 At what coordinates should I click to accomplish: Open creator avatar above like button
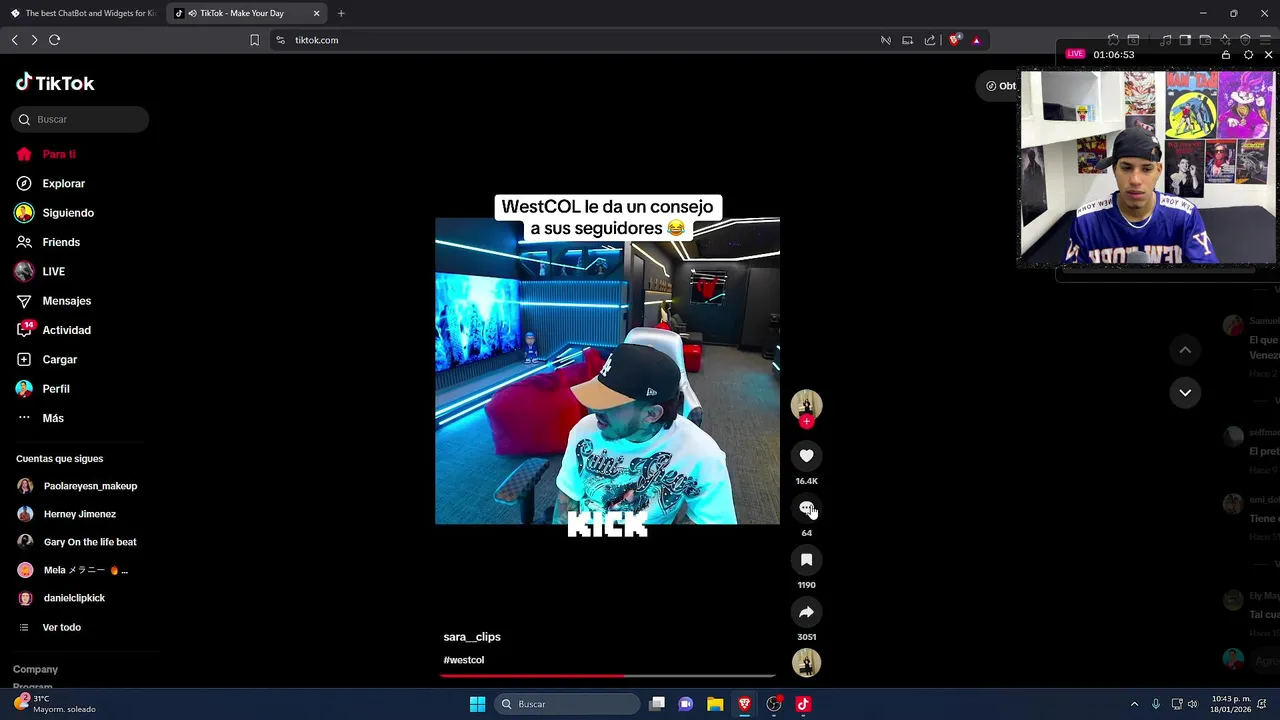(806, 404)
